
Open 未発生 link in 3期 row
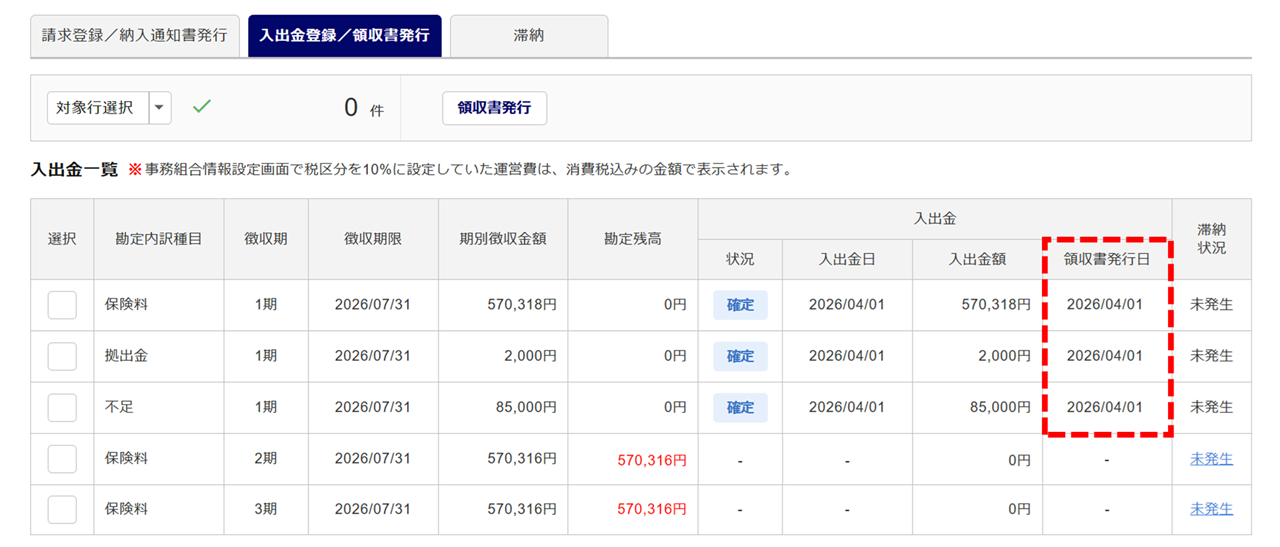tap(1211, 510)
